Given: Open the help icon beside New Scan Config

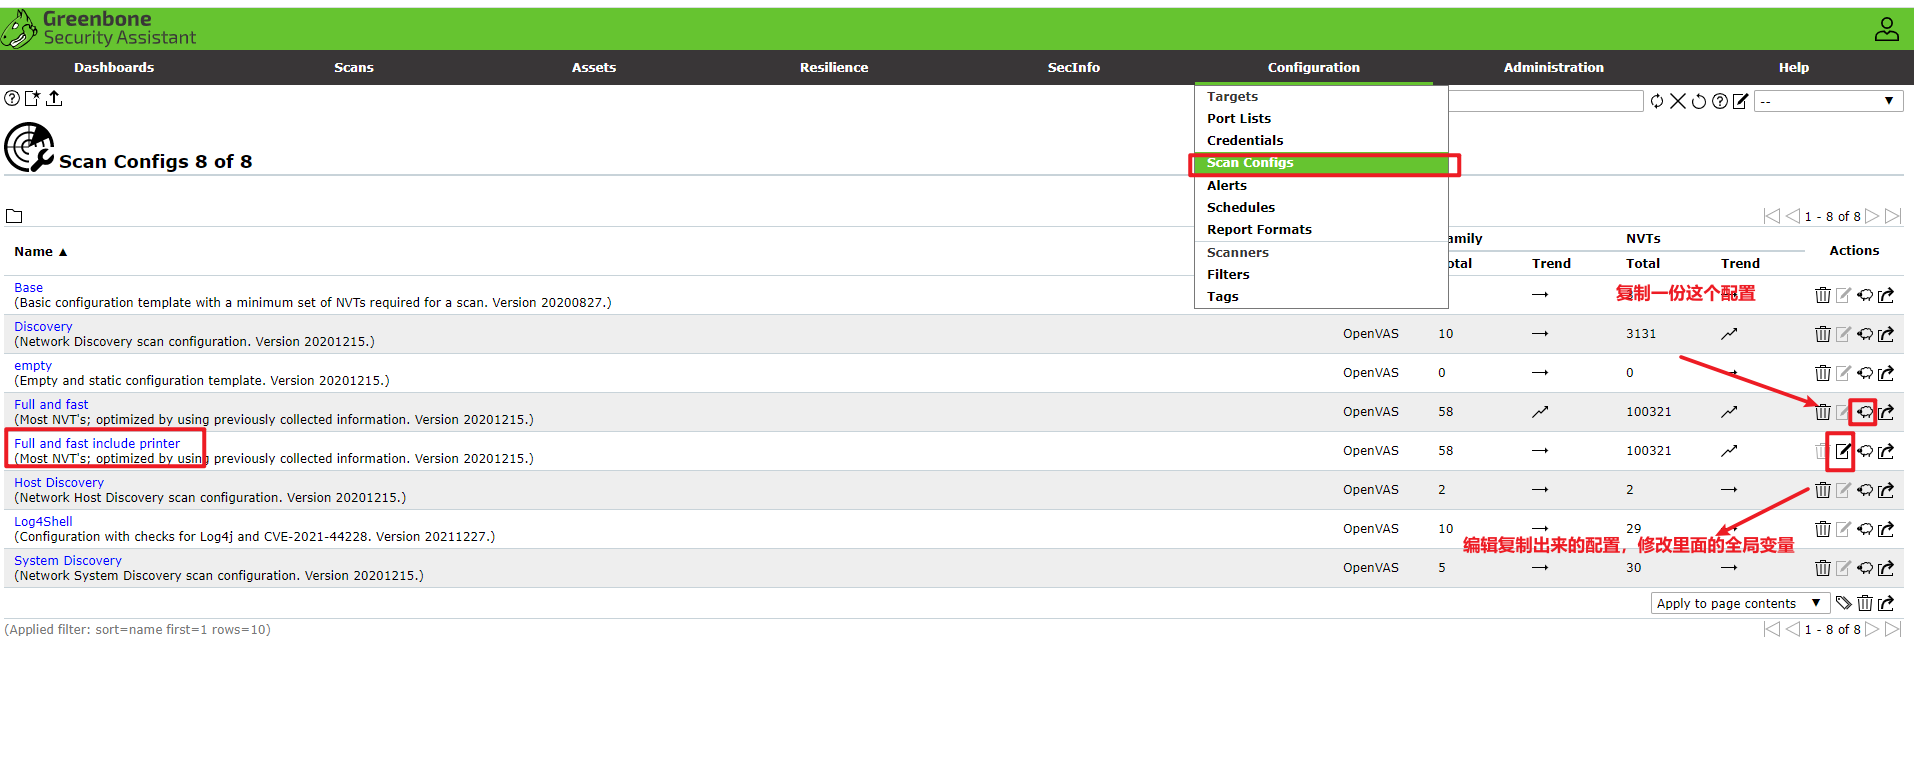Looking at the screenshot, I should [12, 98].
